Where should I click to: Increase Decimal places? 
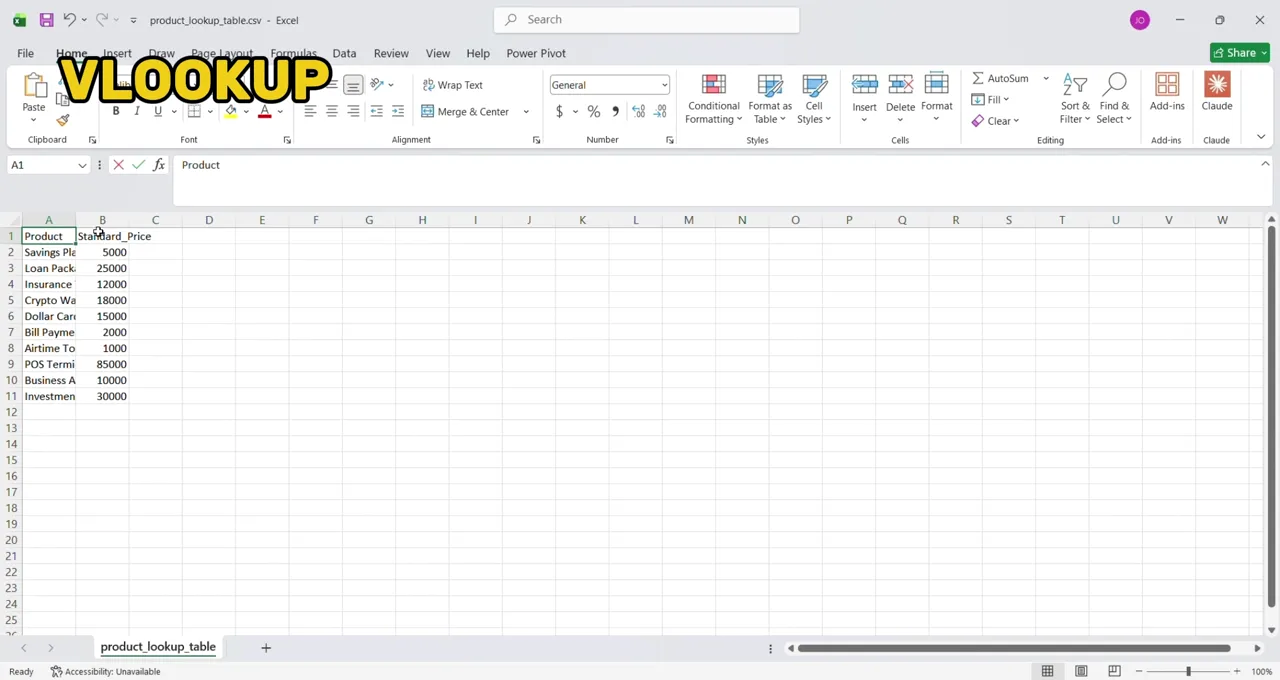(638, 111)
